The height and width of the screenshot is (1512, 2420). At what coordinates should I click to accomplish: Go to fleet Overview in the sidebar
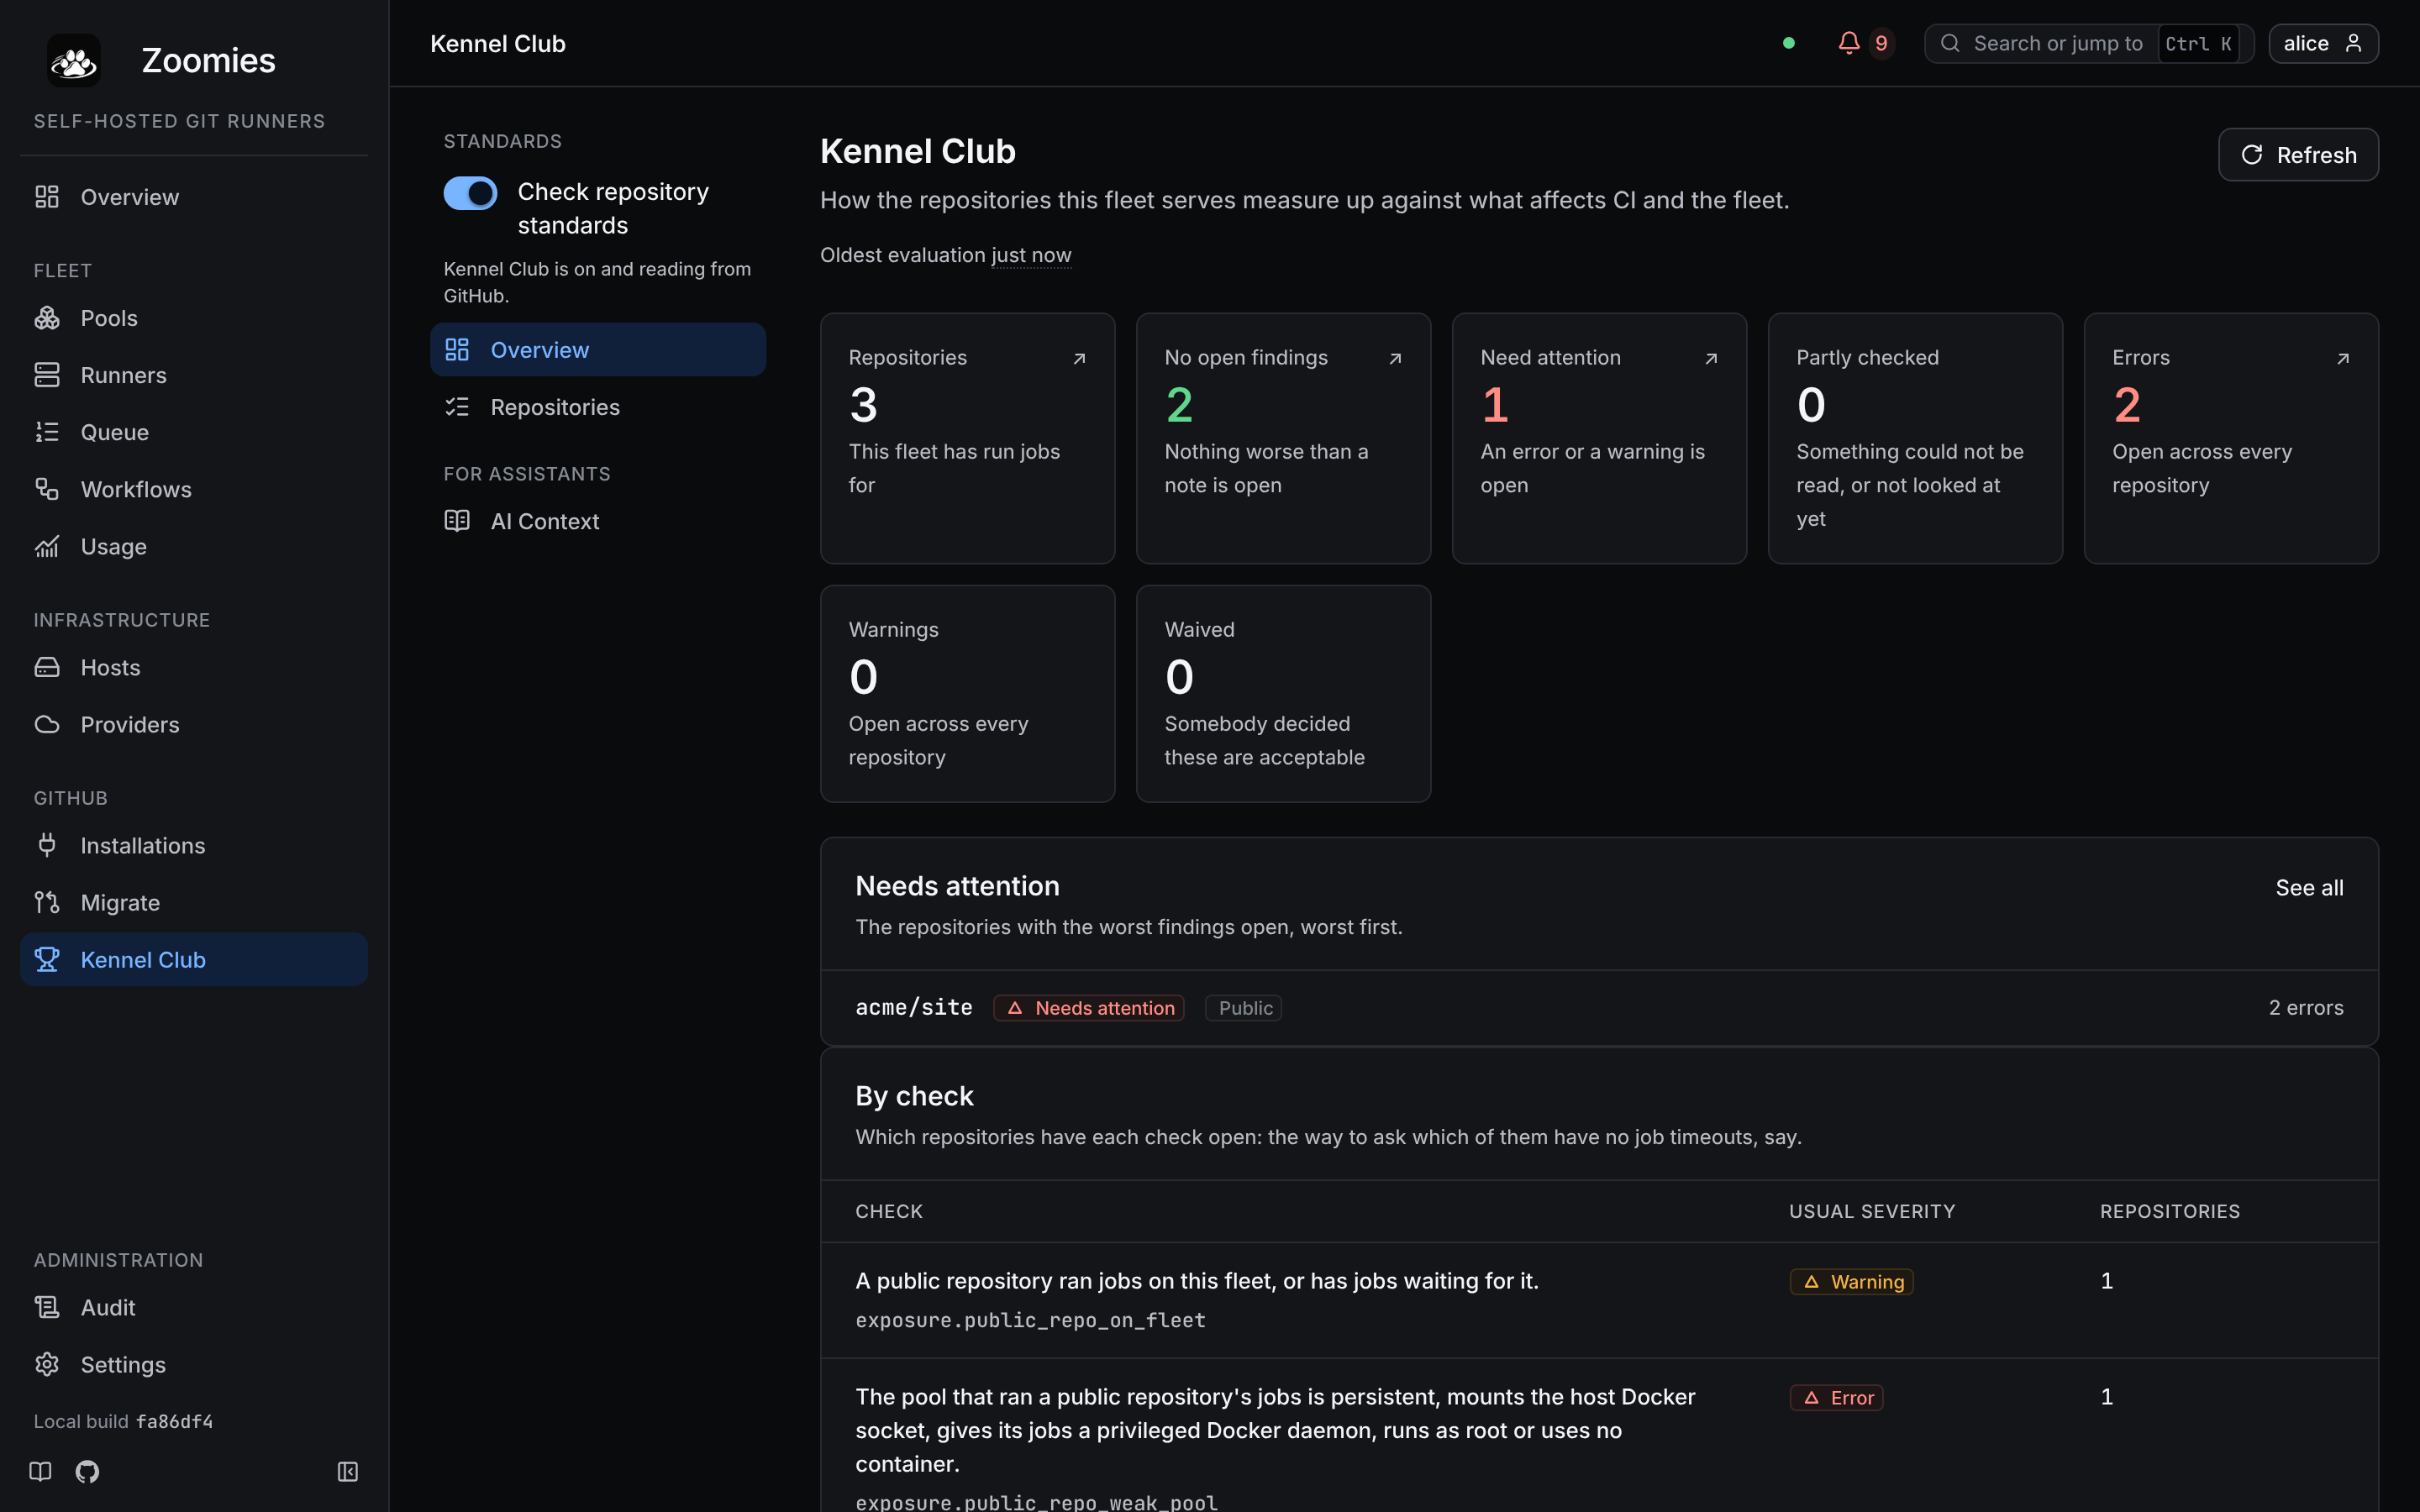click(x=194, y=197)
